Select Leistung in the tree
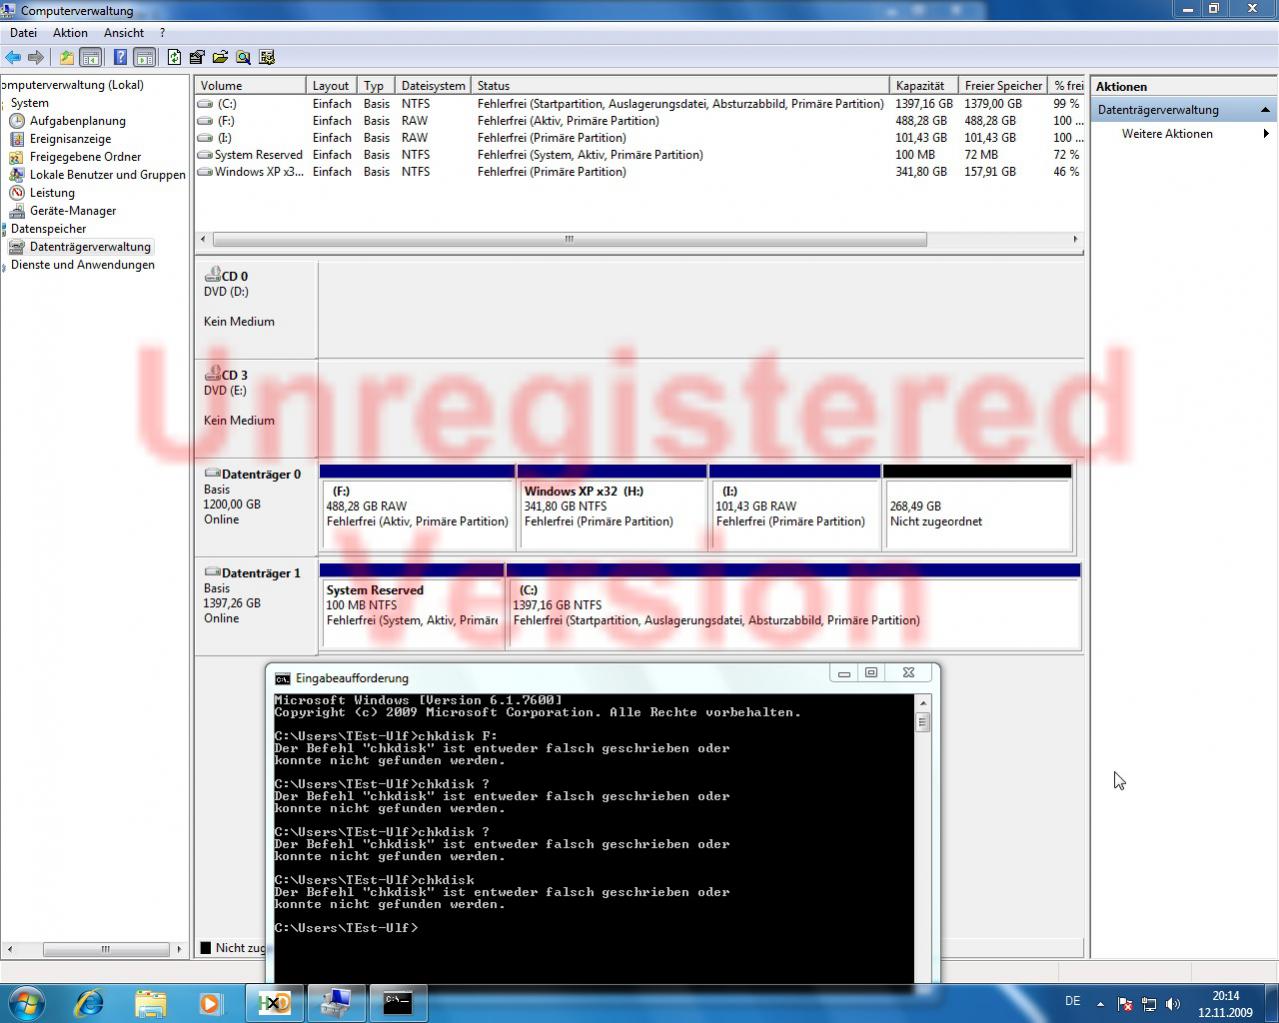 [x=52, y=193]
